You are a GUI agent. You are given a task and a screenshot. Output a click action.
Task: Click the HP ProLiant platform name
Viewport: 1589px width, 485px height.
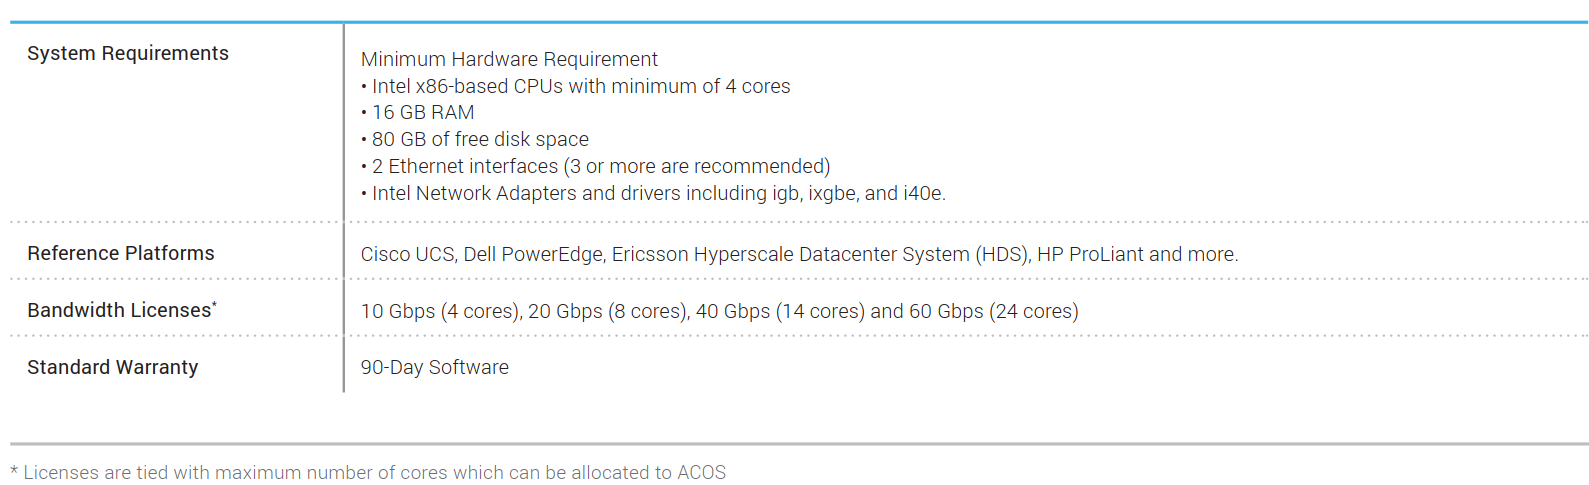(1090, 255)
